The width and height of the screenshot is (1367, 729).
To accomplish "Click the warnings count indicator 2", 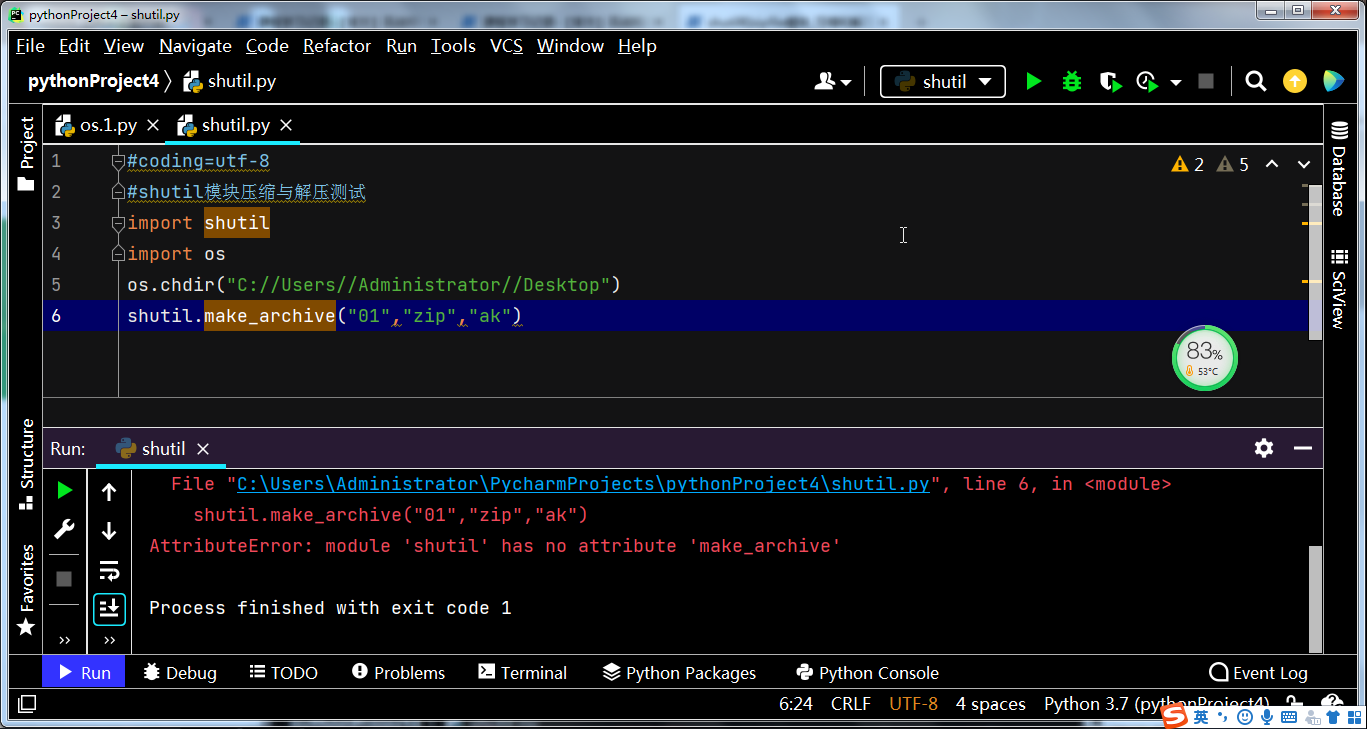I will click(1188, 165).
